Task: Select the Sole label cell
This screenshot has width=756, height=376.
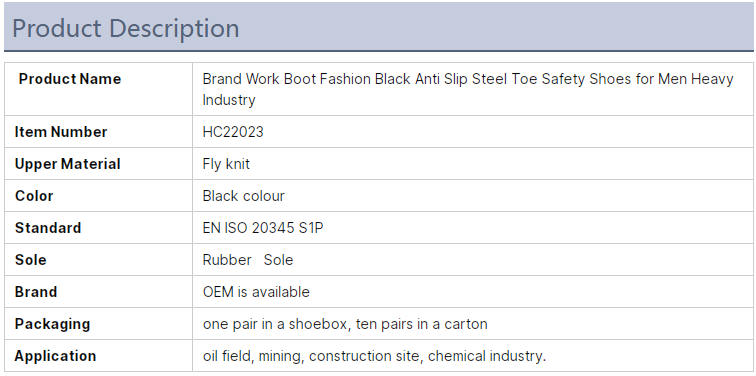Action: click(98, 260)
